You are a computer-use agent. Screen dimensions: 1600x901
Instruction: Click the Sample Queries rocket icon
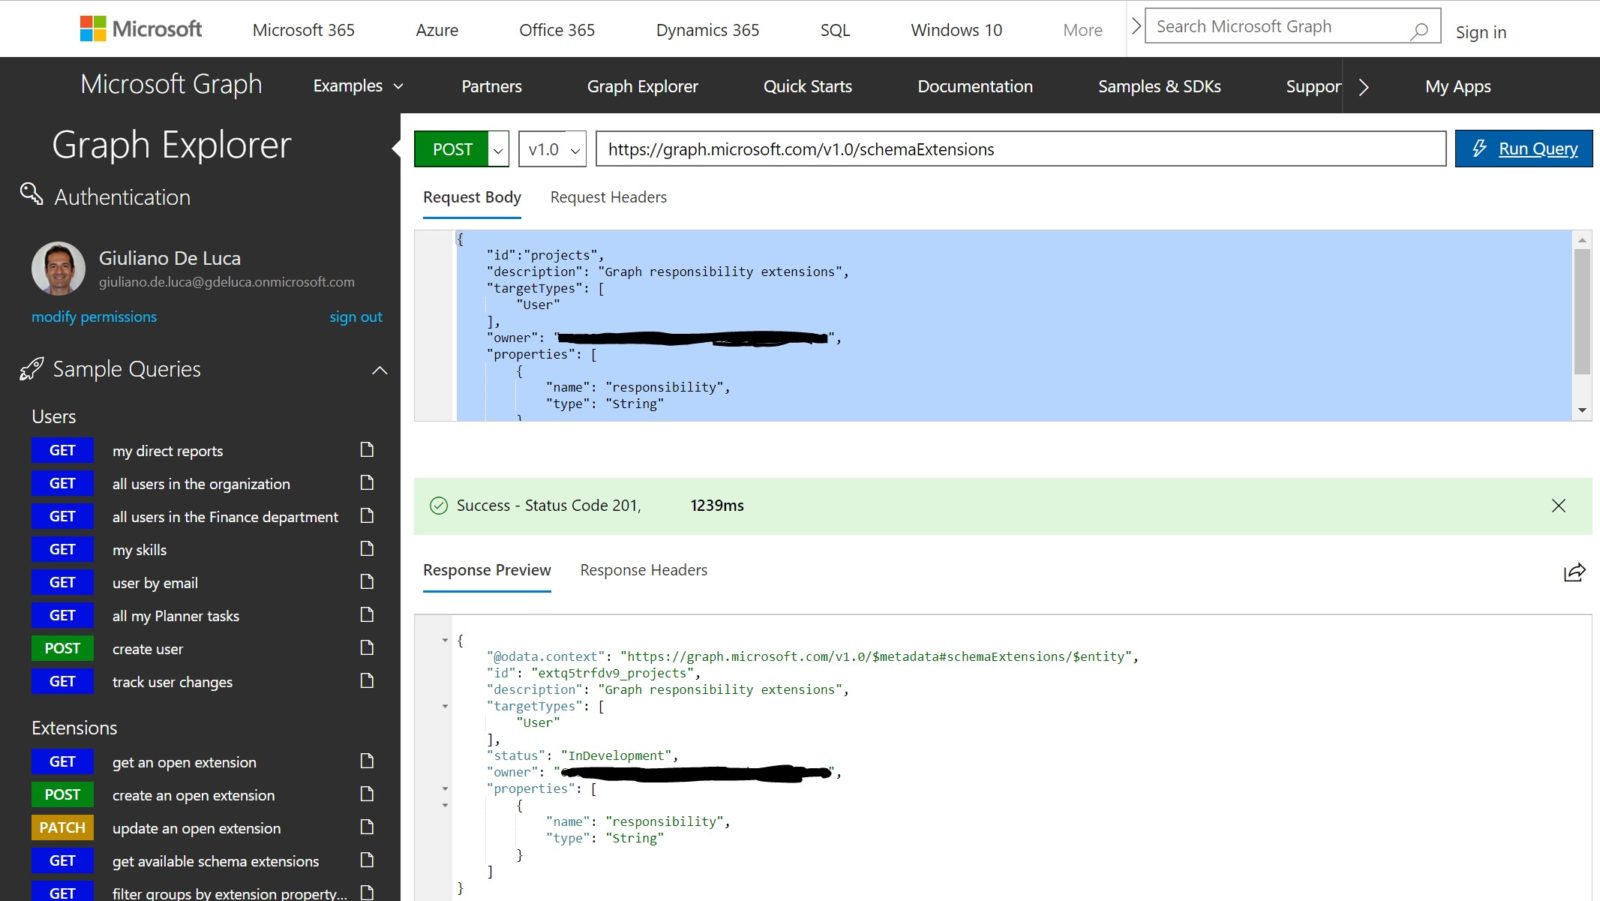[31, 369]
